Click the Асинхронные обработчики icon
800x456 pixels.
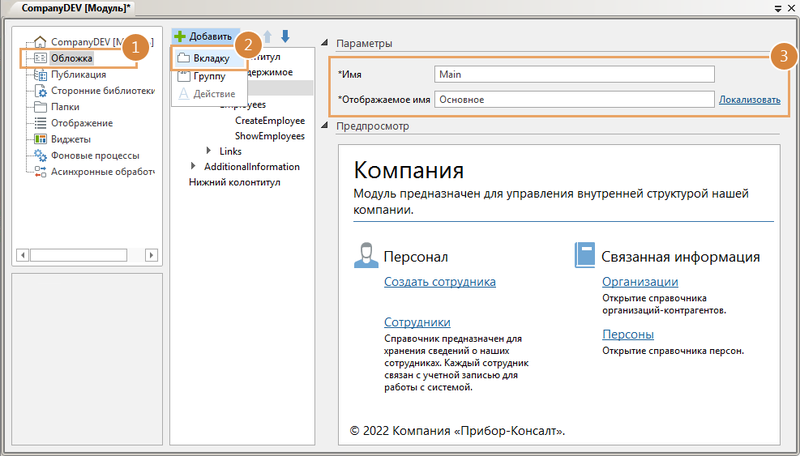point(40,172)
